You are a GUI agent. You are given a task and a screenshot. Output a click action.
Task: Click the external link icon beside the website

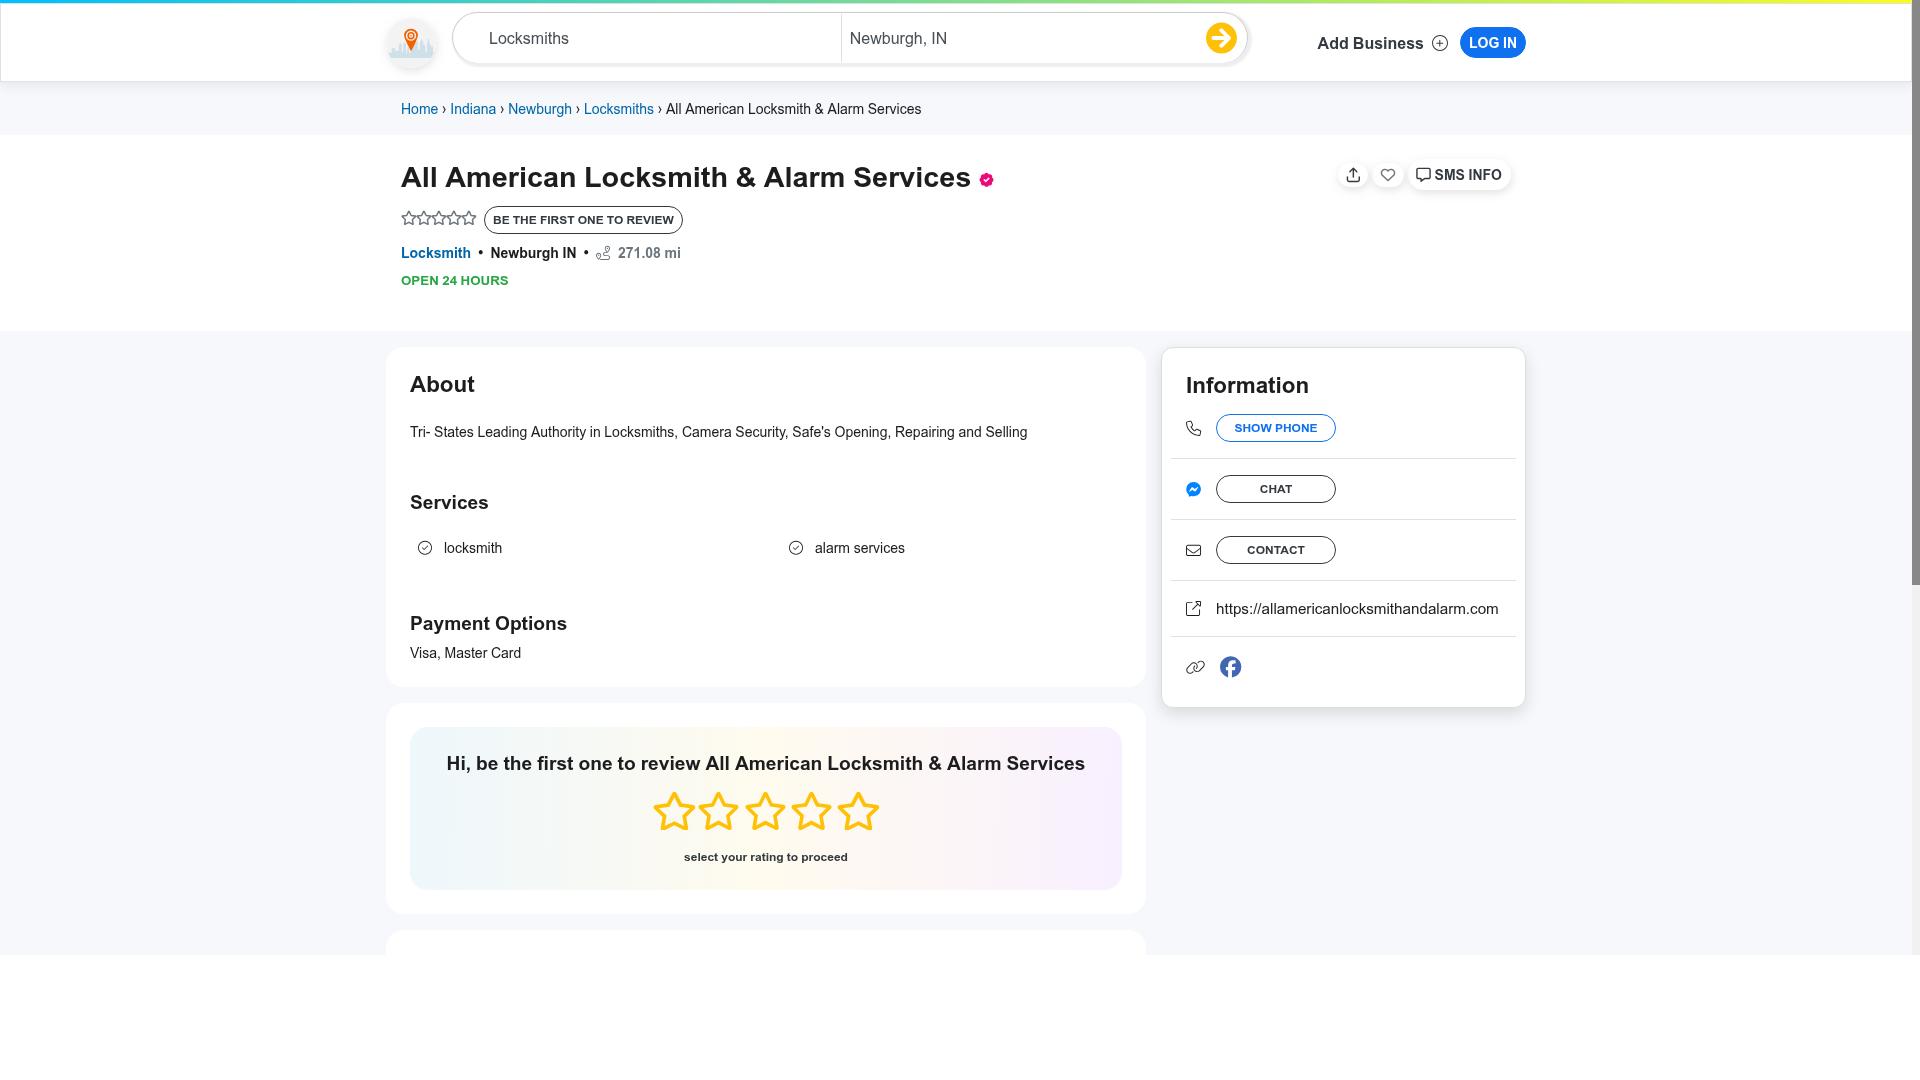[x=1193, y=608]
